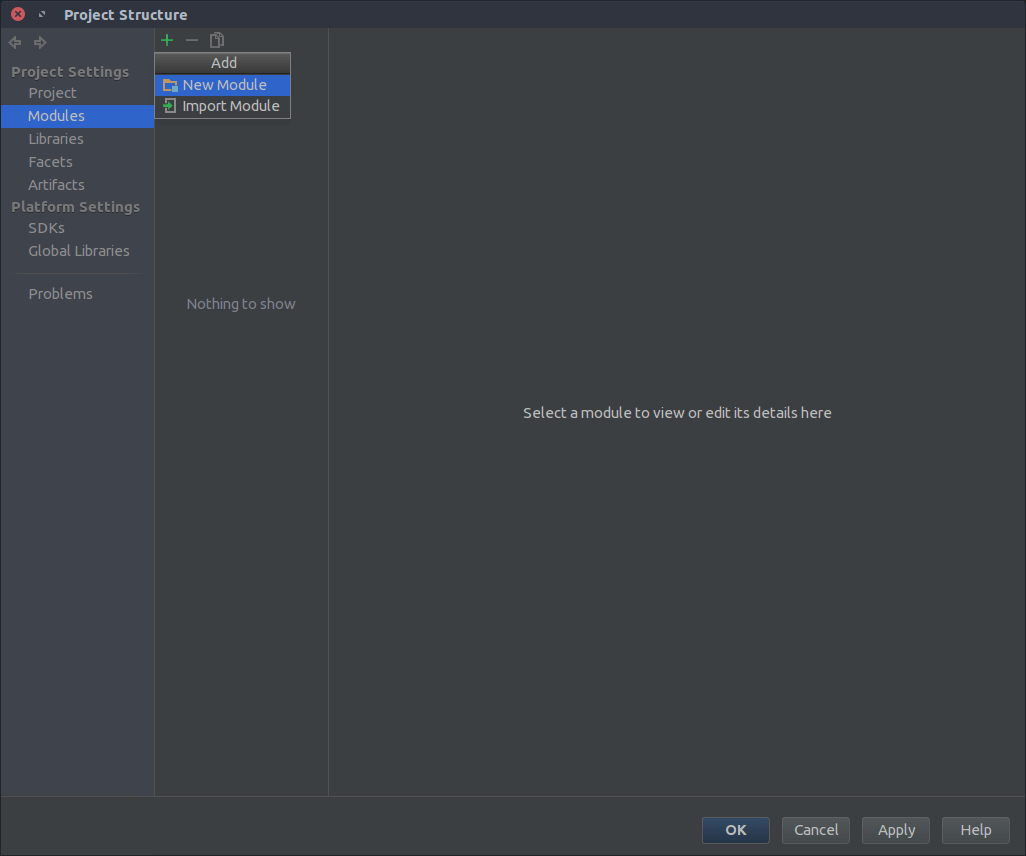Close the Project Structure dialog window
This screenshot has height=856, width=1026.
pyautogui.click(x=18, y=15)
